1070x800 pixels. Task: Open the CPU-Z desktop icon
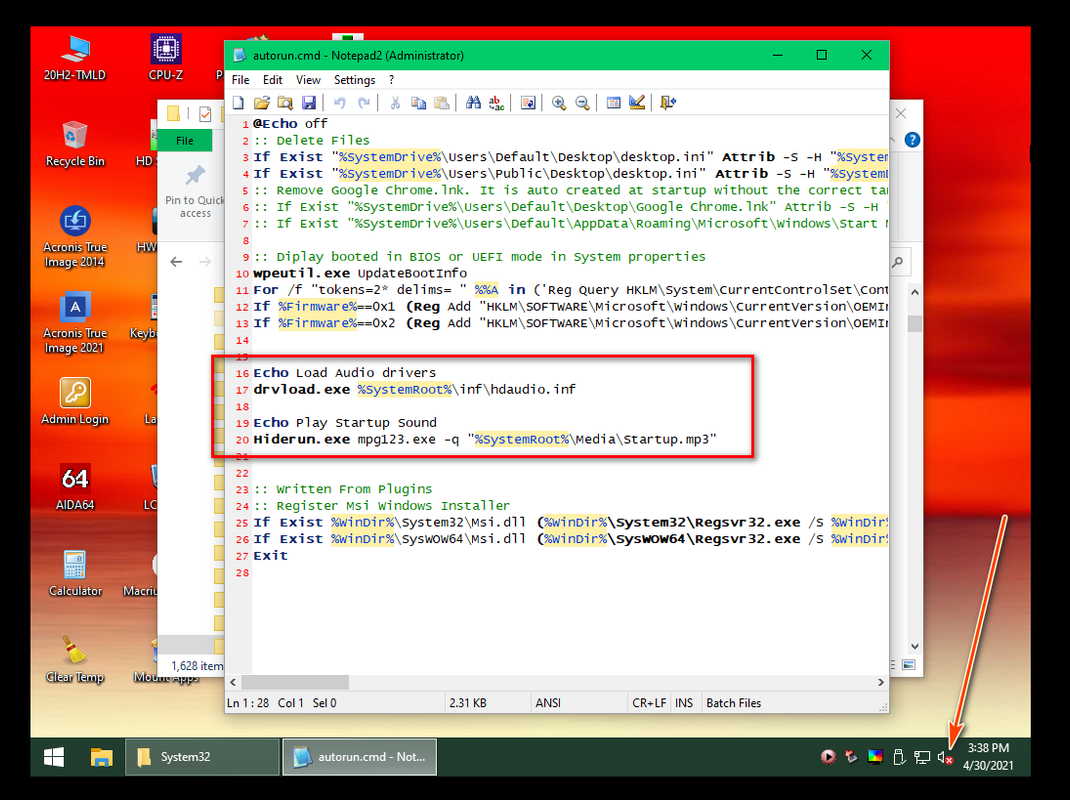pyautogui.click(x=166, y=57)
